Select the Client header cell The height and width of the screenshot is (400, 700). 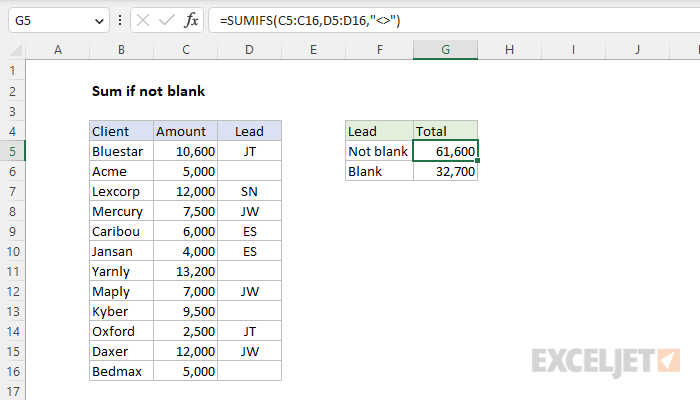[x=121, y=131]
